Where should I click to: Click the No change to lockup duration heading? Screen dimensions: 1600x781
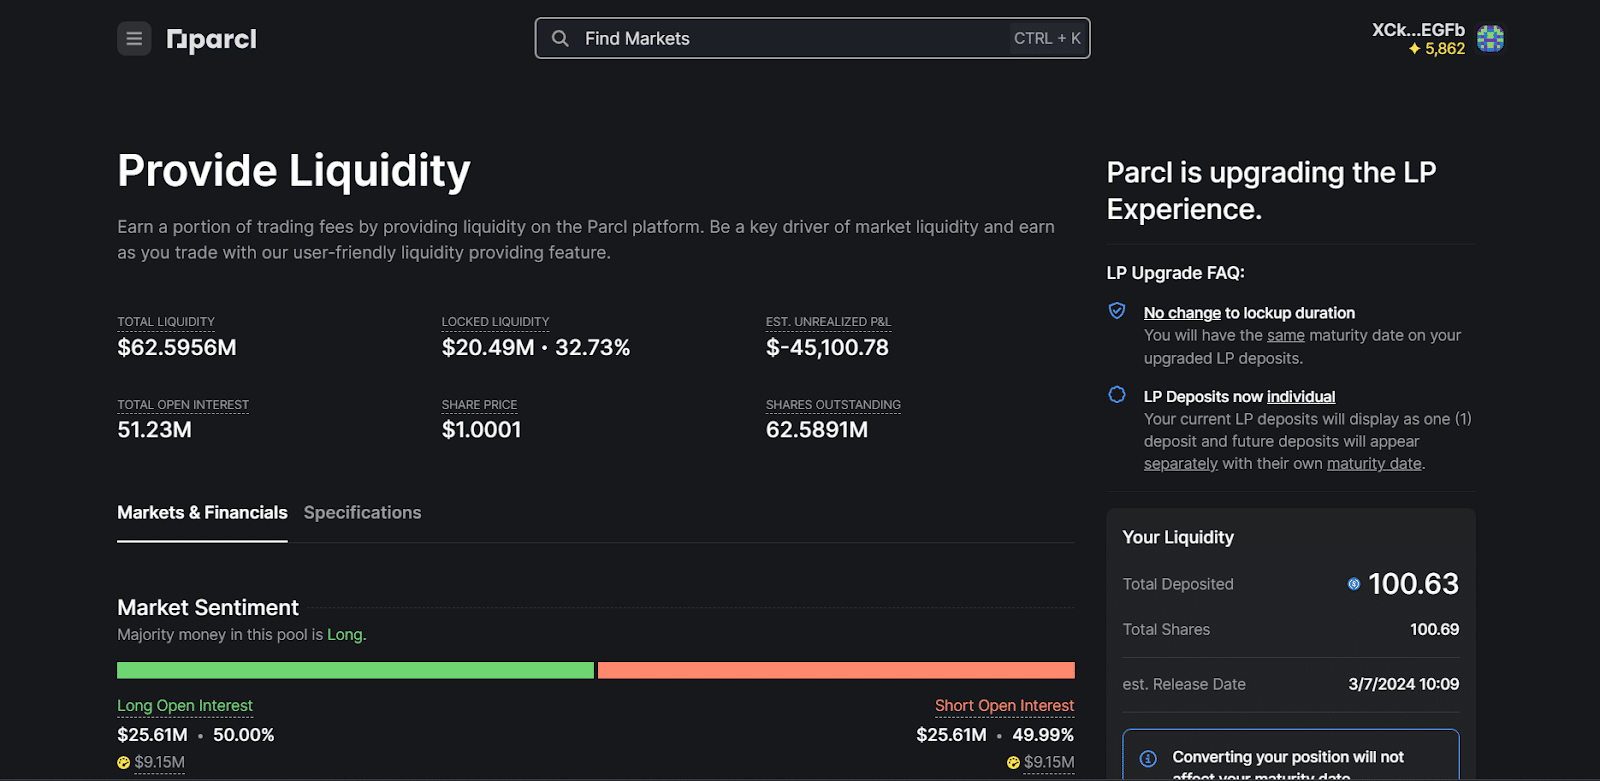(1249, 313)
